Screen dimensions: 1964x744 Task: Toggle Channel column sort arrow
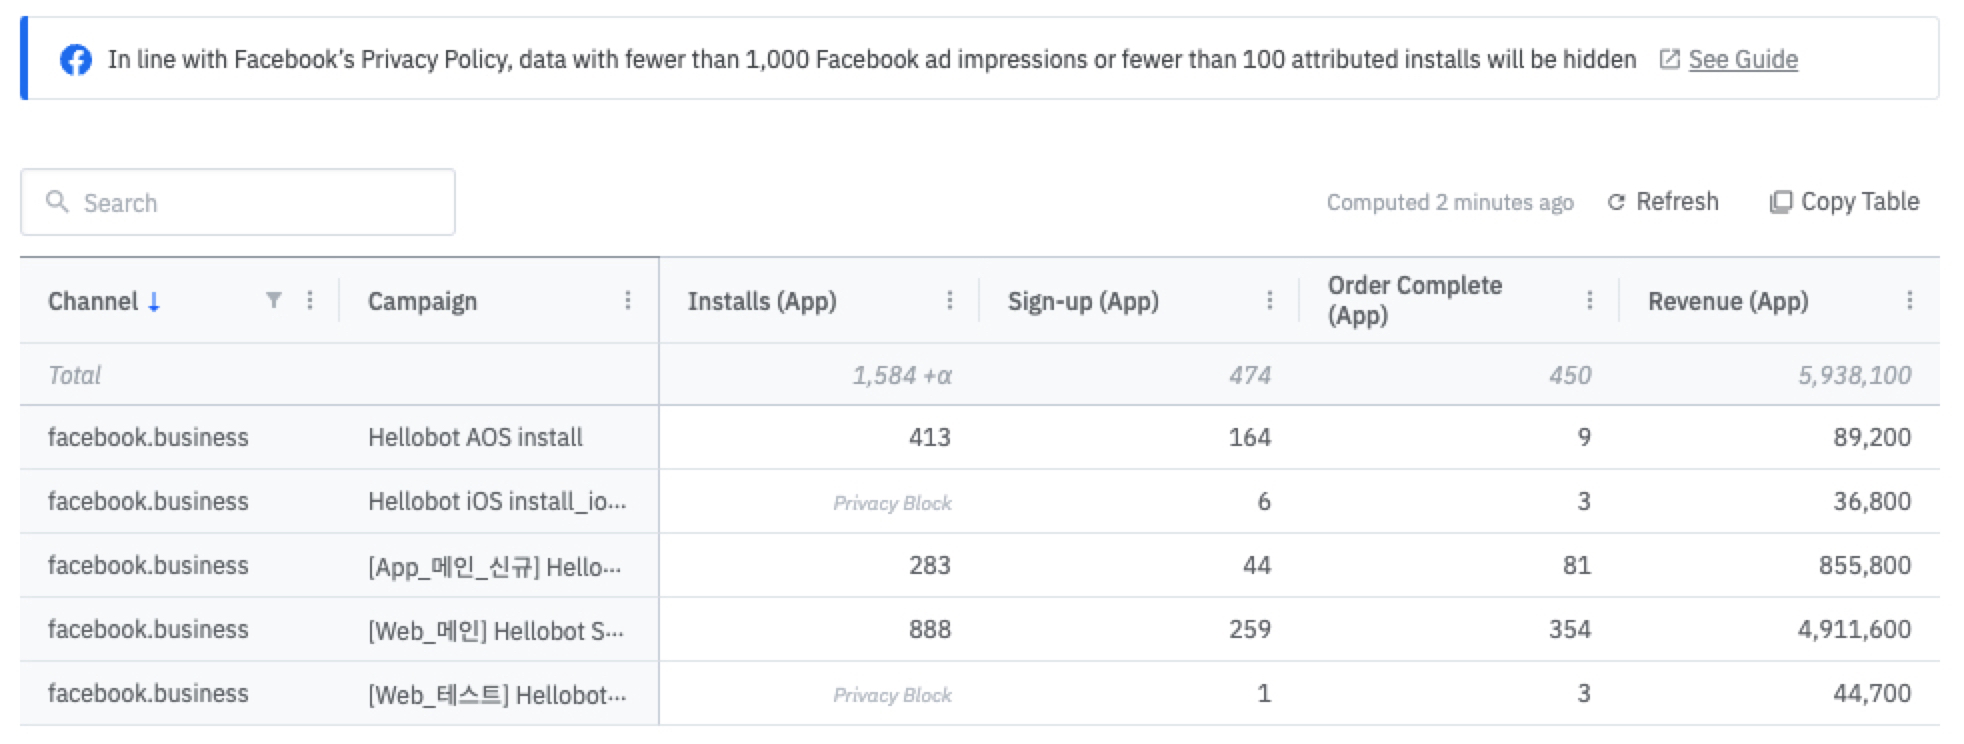[x=154, y=302]
